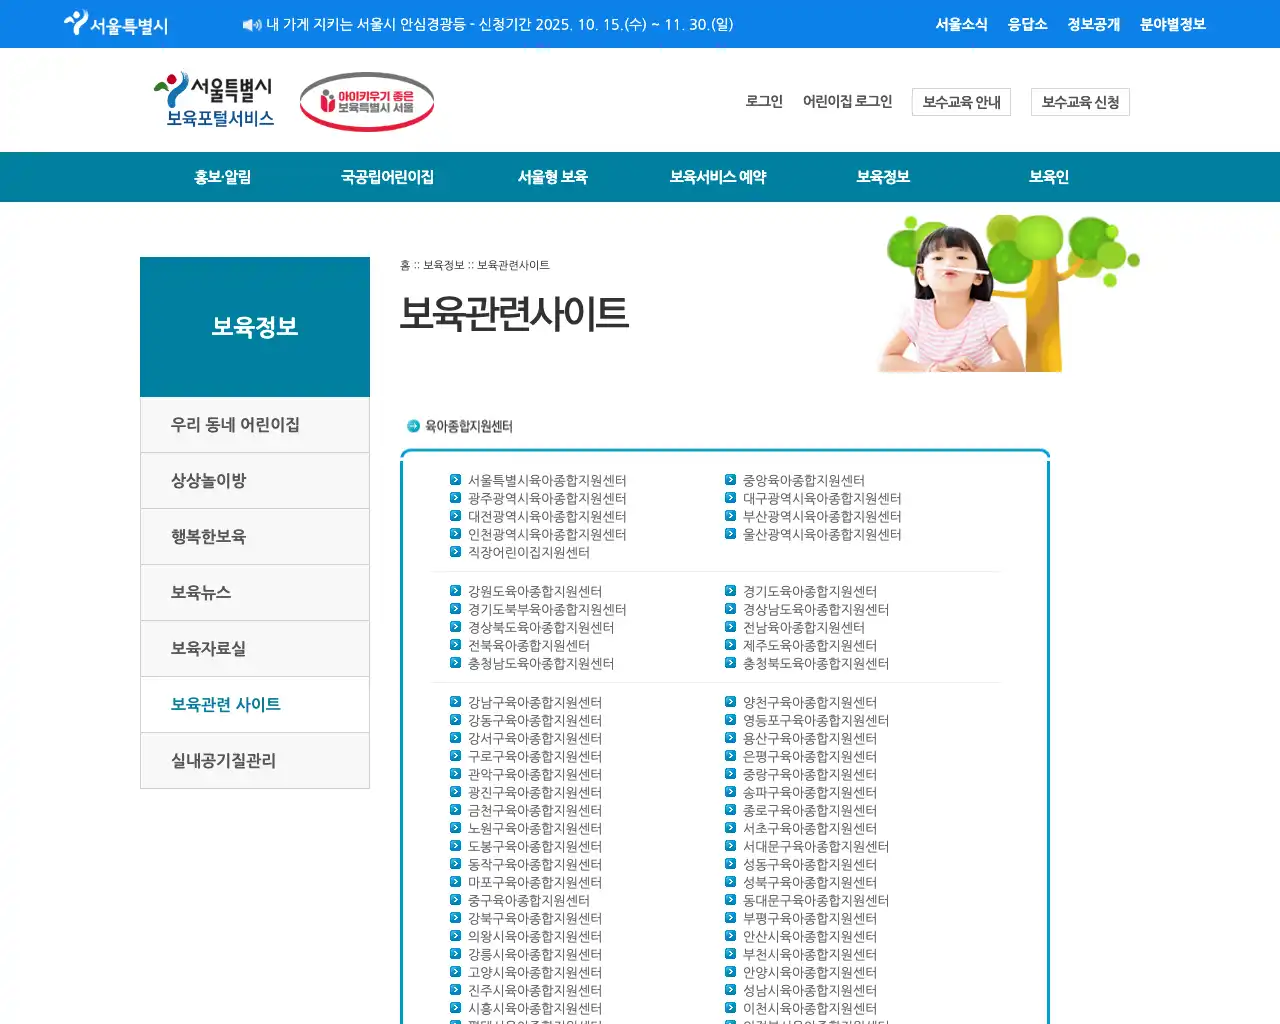Open the 홍보·알림 menu
This screenshot has height=1024, width=1280.
223,177
